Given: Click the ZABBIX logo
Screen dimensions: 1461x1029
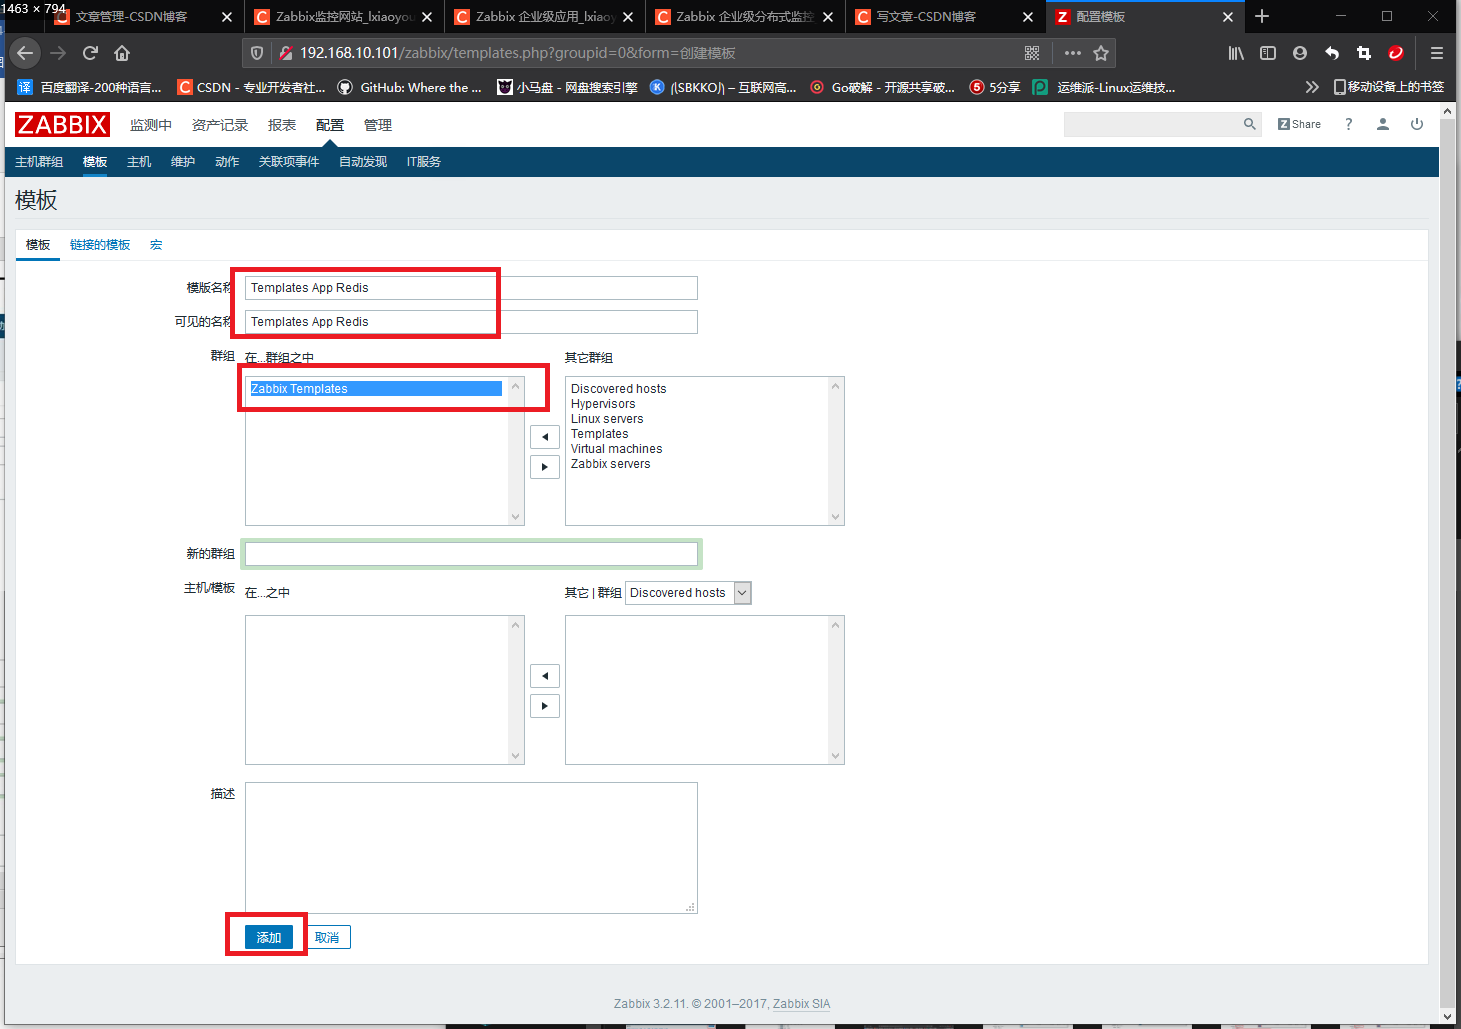Looking at the screenshot, I should [x=62, y=125].
